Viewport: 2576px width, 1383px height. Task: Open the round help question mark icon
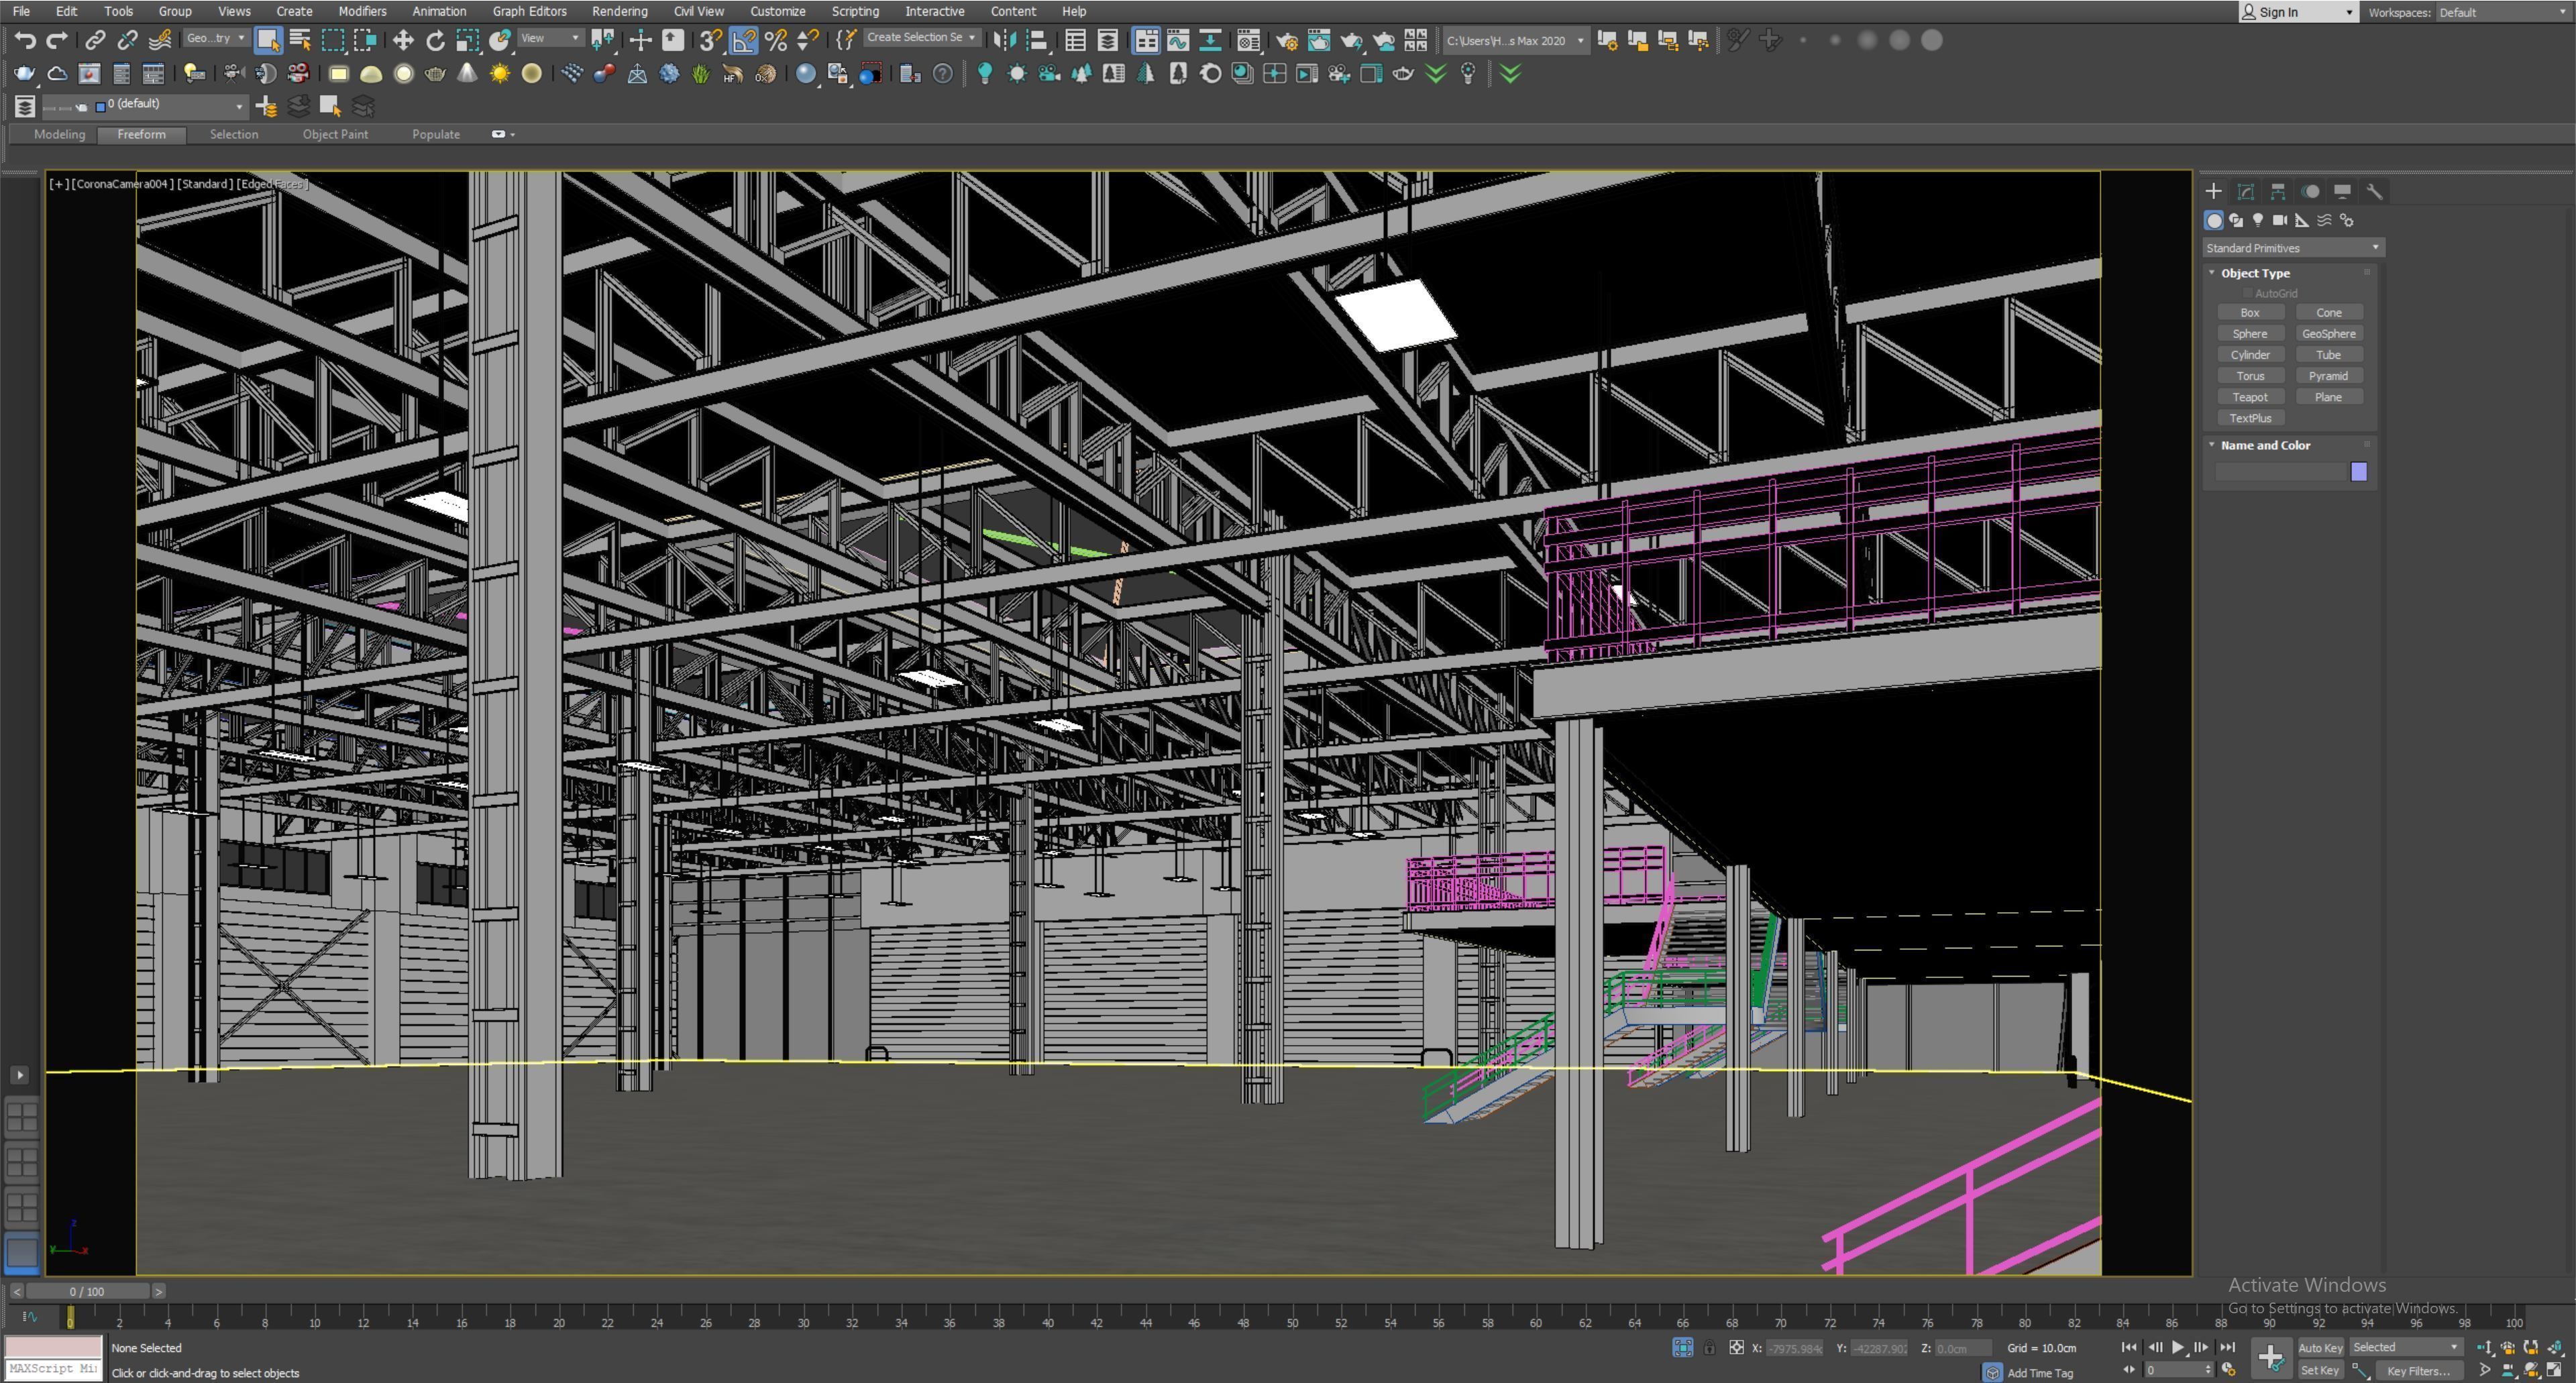942,74
